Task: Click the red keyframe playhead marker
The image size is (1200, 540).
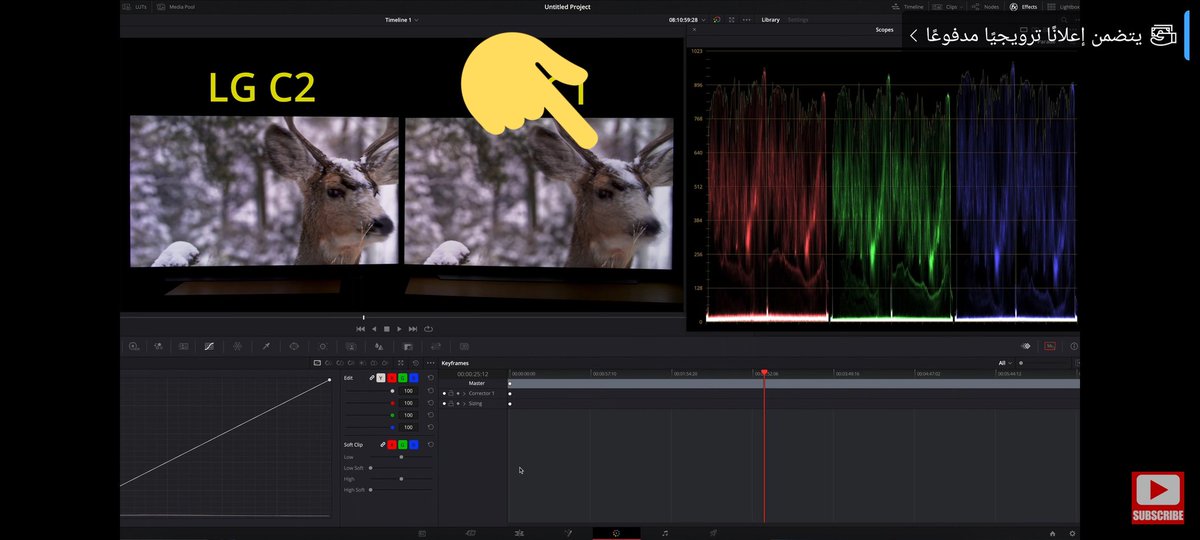Action: 764,373
